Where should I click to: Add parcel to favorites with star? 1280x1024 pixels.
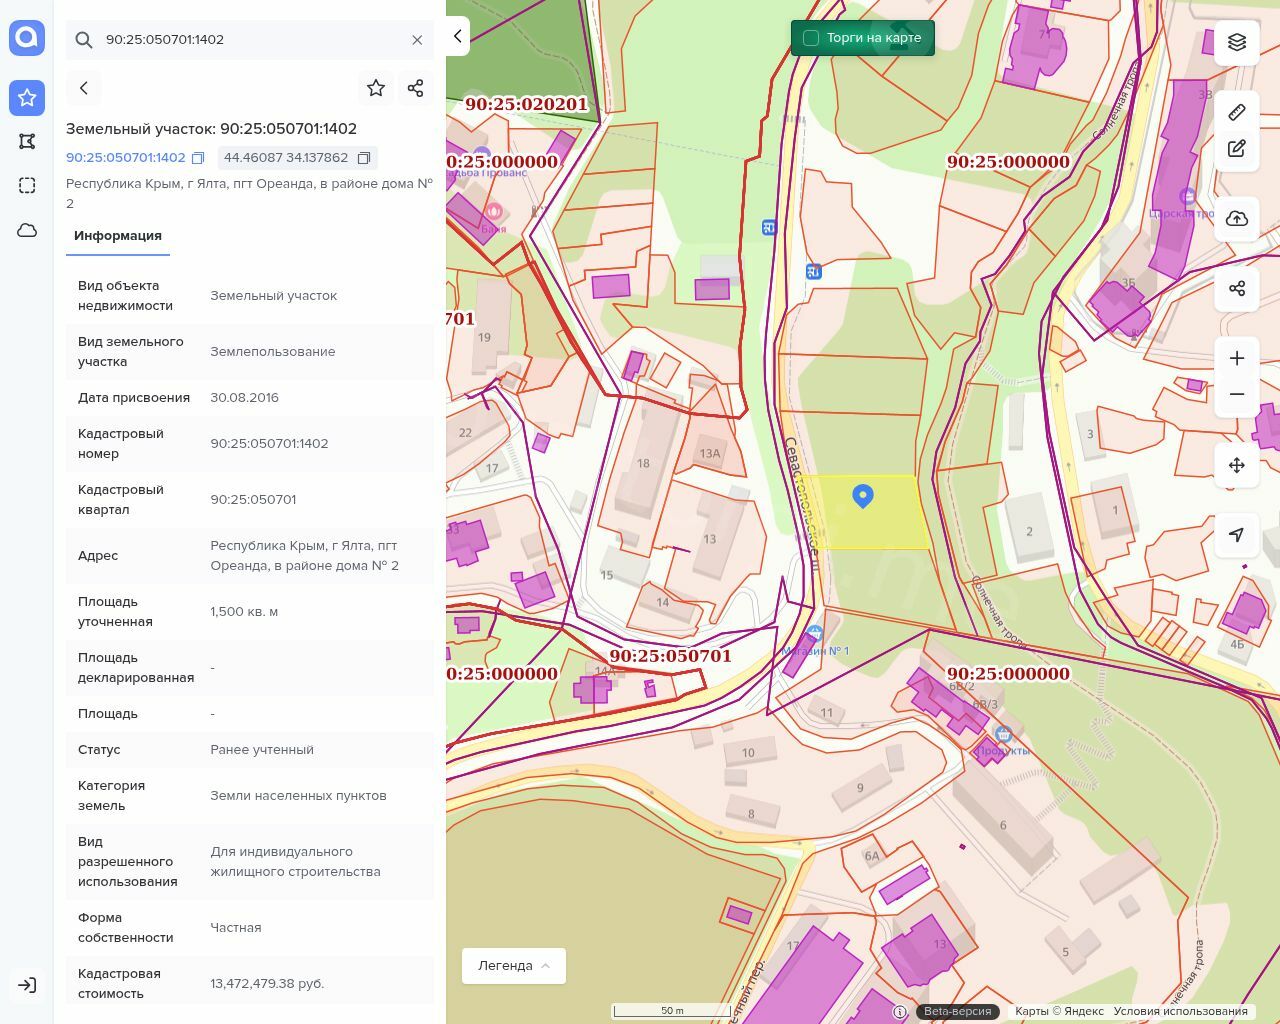pyautogui.click(x=376, y=88)
